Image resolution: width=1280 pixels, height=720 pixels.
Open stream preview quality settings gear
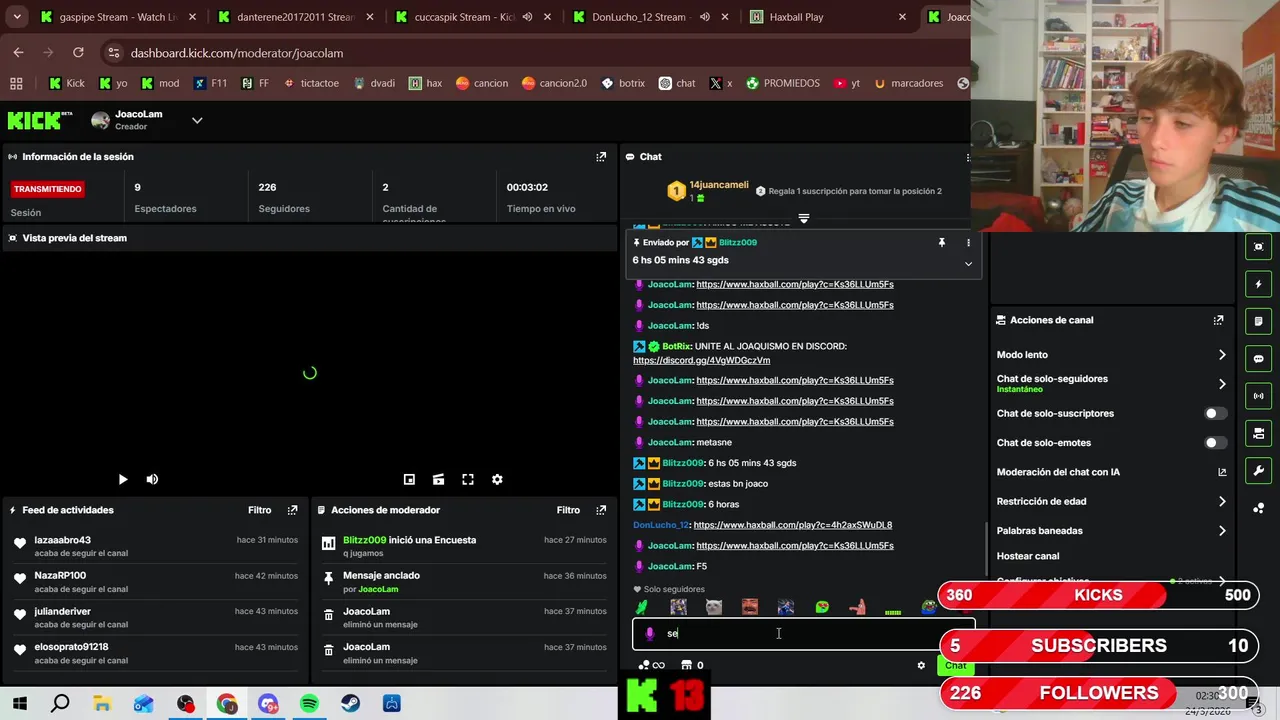(x=497, y=480)
